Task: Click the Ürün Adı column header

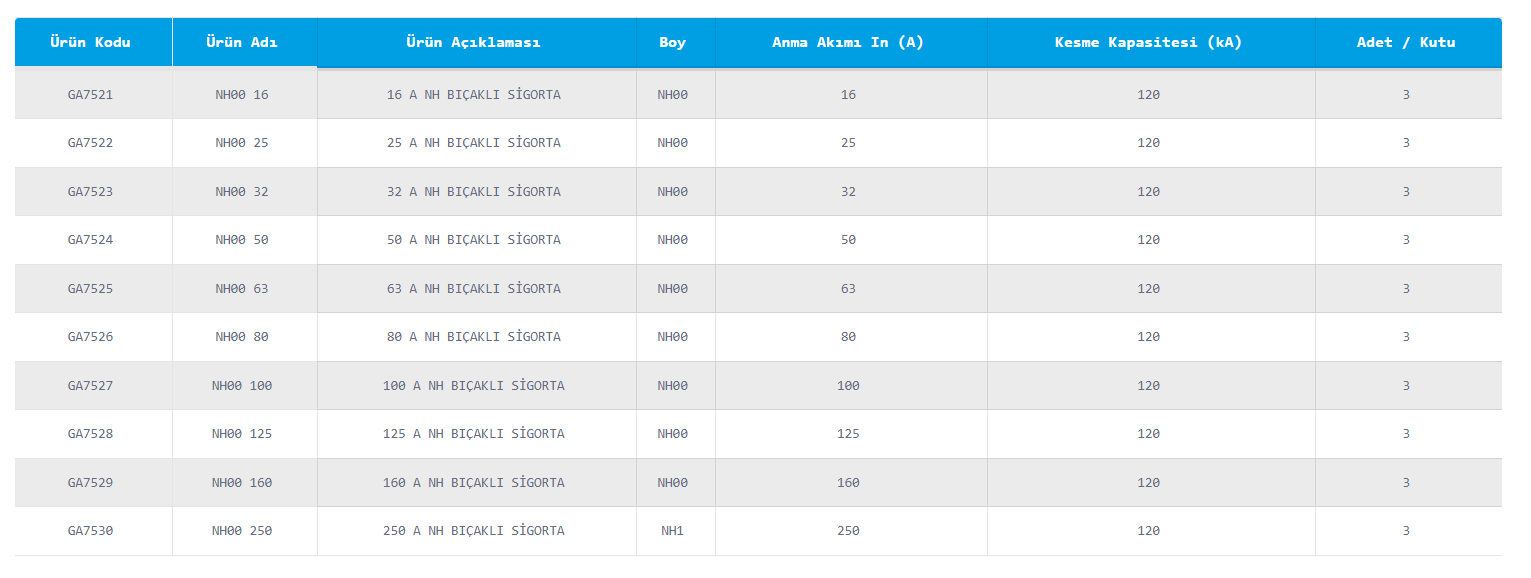Action: pos(242,42)
